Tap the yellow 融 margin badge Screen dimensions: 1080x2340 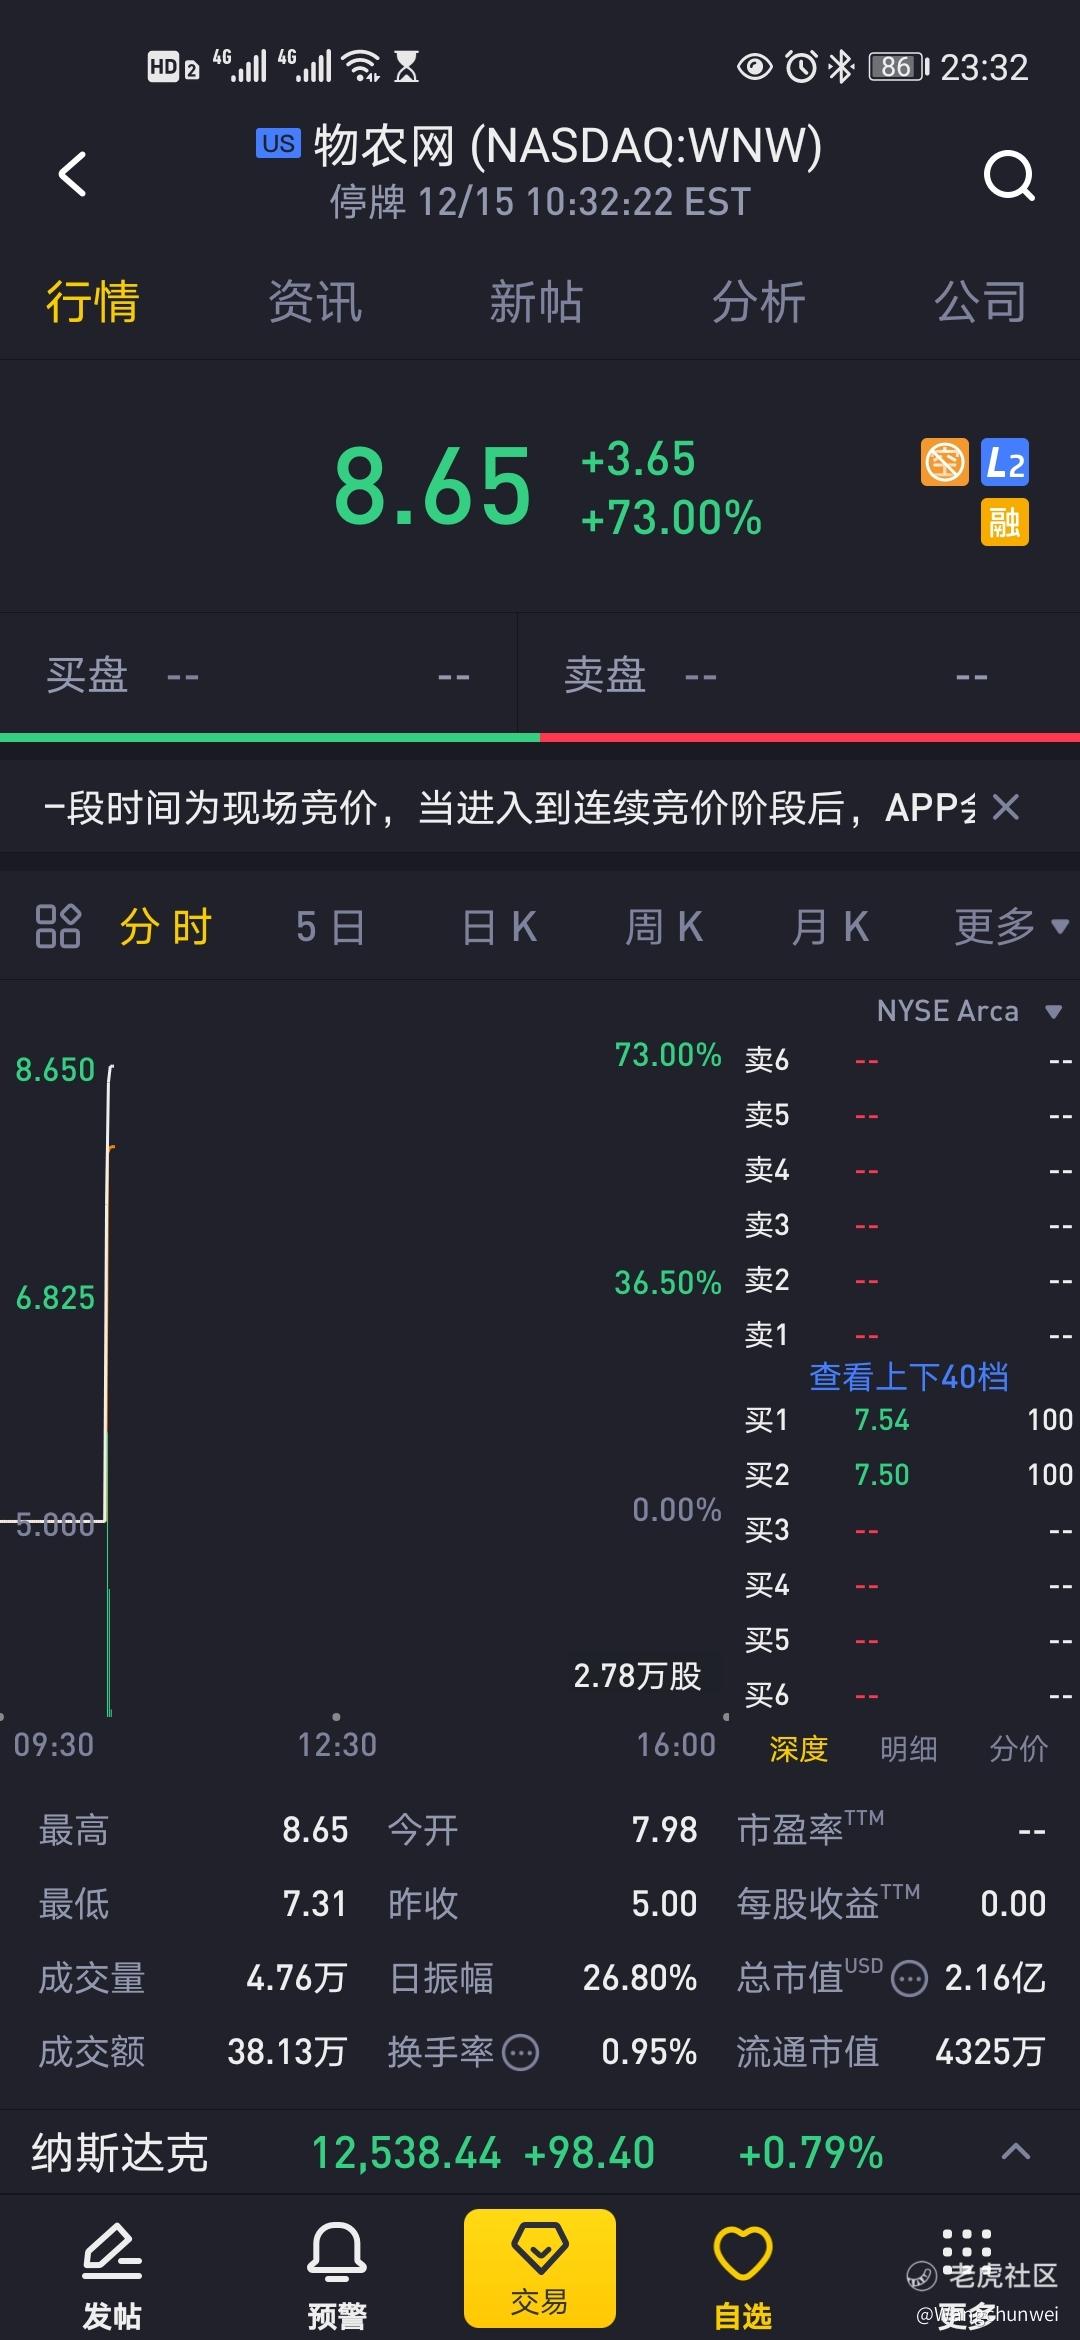pos(1005,522)
